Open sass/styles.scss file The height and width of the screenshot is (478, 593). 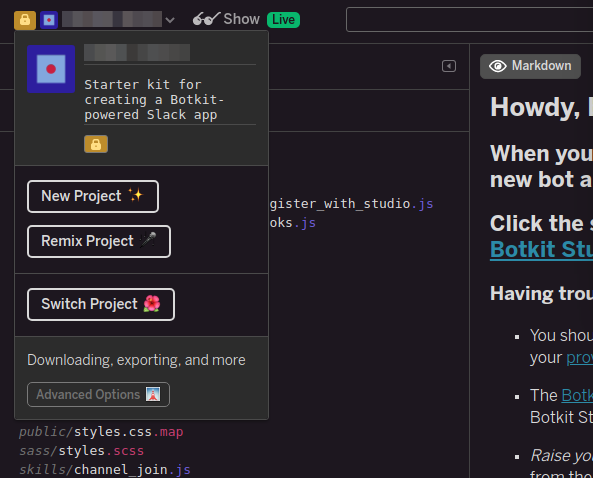81,450
